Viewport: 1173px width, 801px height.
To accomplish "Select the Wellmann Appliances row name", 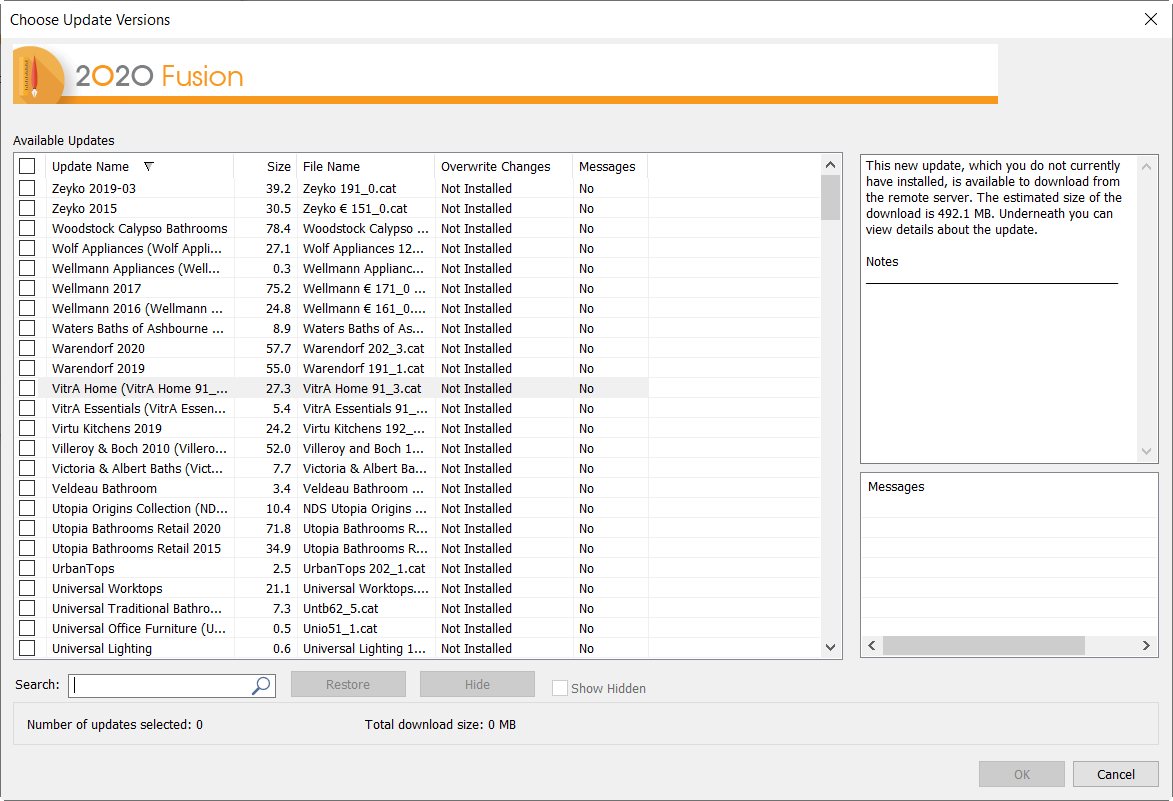I will 135,268.
